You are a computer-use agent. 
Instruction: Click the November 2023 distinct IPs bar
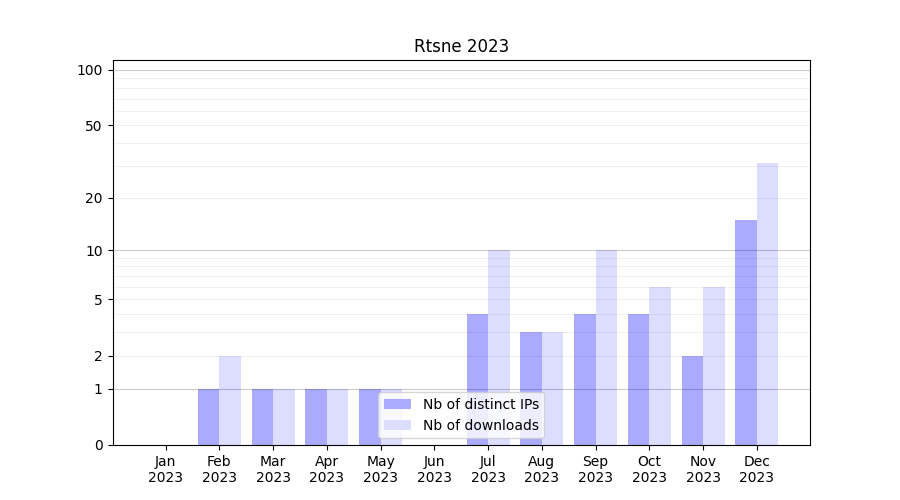click(x=692, y=400)
